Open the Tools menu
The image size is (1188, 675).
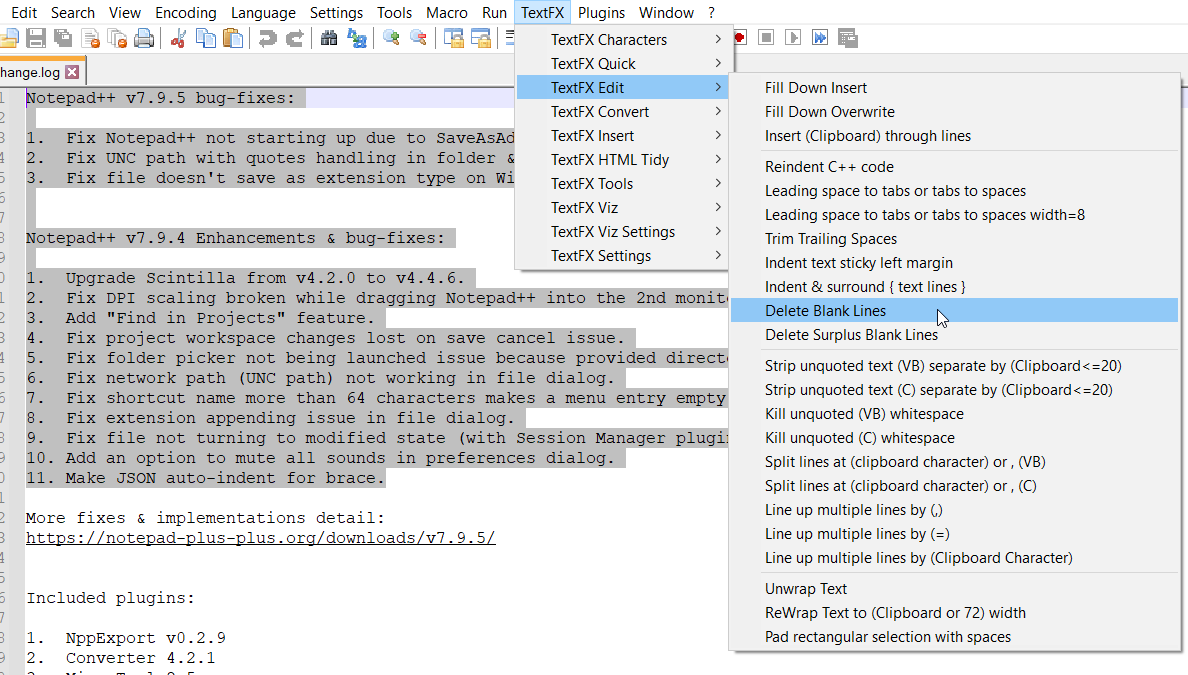[x=395, y=13]
